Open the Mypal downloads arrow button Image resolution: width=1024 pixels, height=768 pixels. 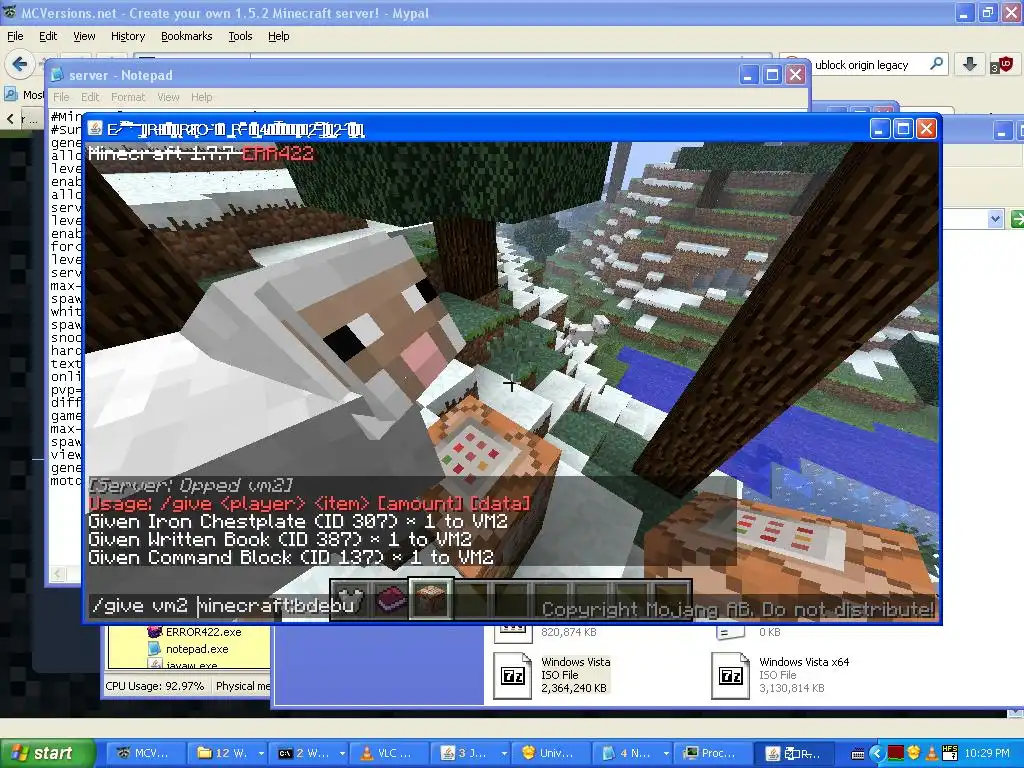click(x=970, y=64)
